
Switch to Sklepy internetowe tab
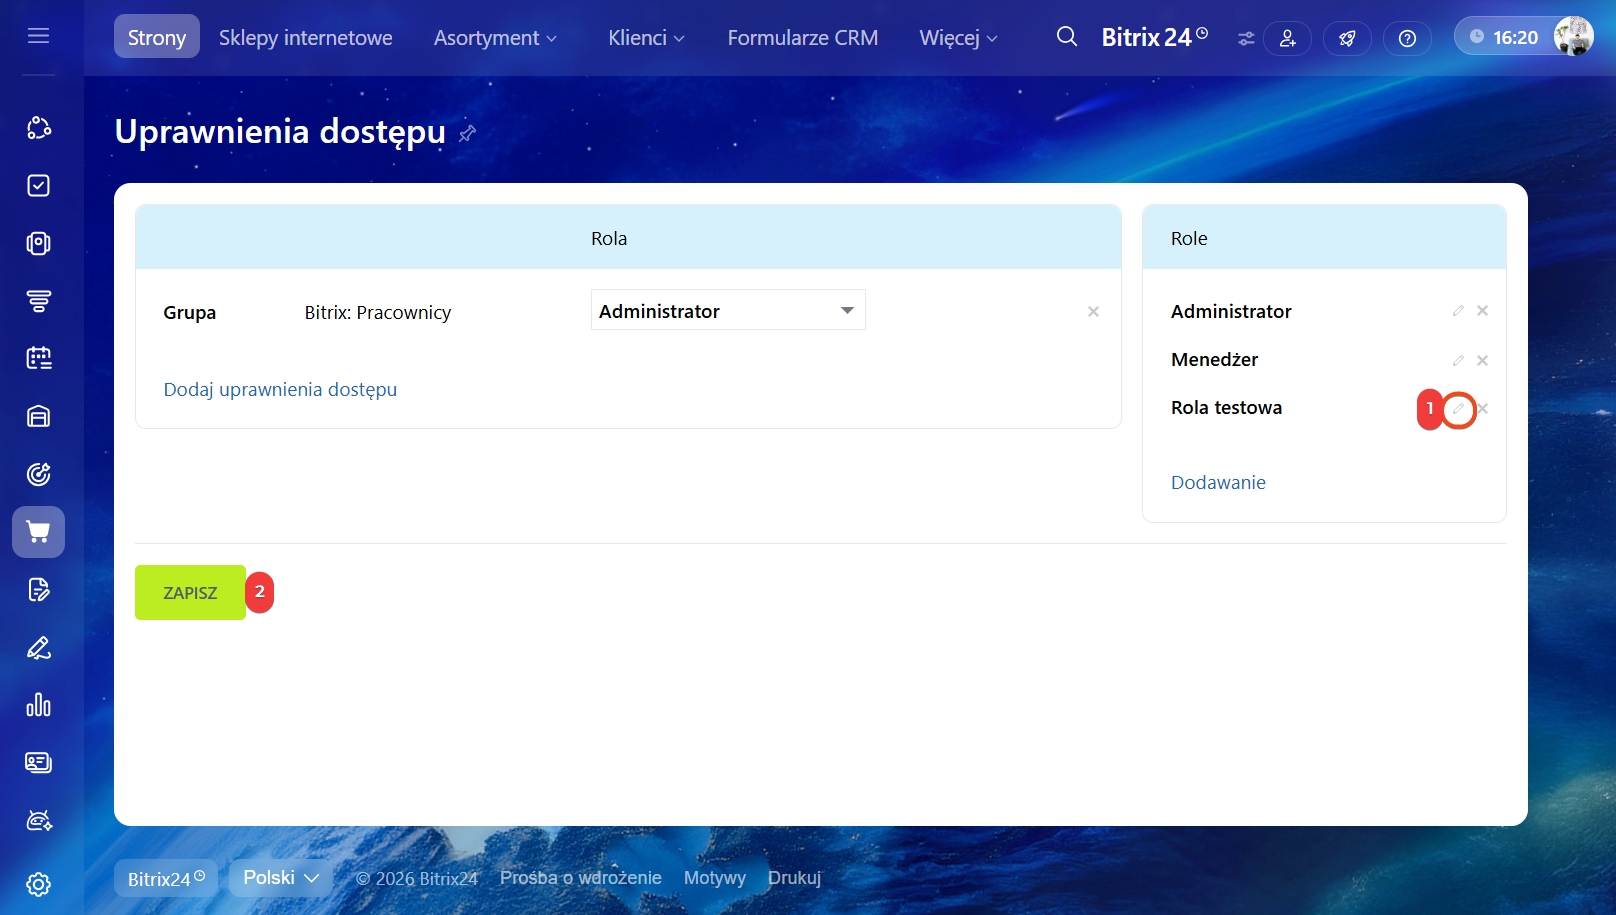pyautogui.click(x=305, y=38)
